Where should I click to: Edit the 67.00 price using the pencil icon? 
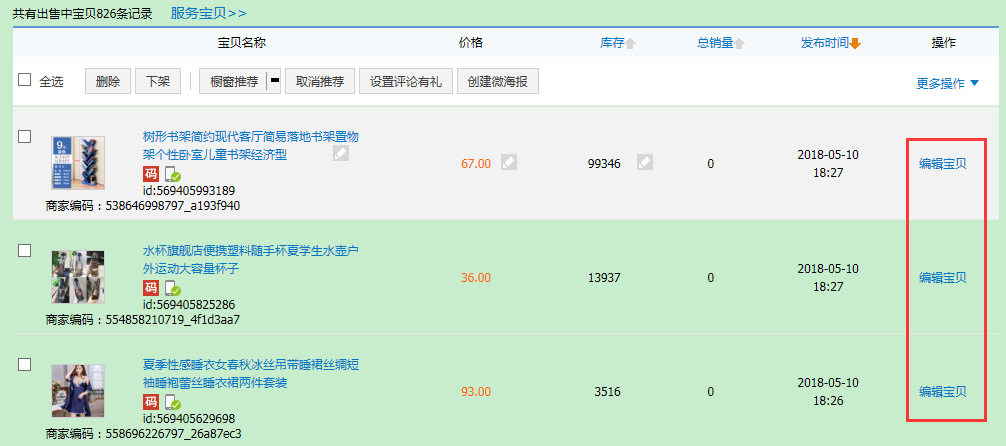[509, 162]
